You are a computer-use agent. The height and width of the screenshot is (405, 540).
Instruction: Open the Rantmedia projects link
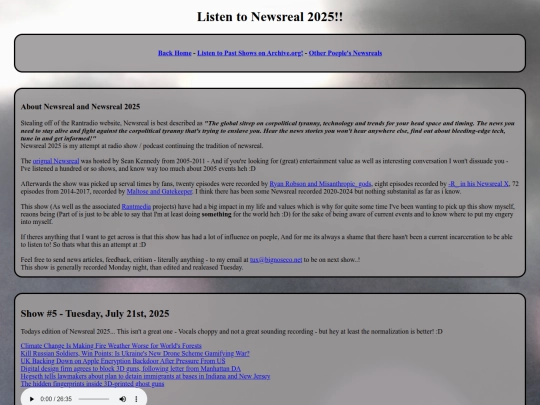tap(136, 207)
